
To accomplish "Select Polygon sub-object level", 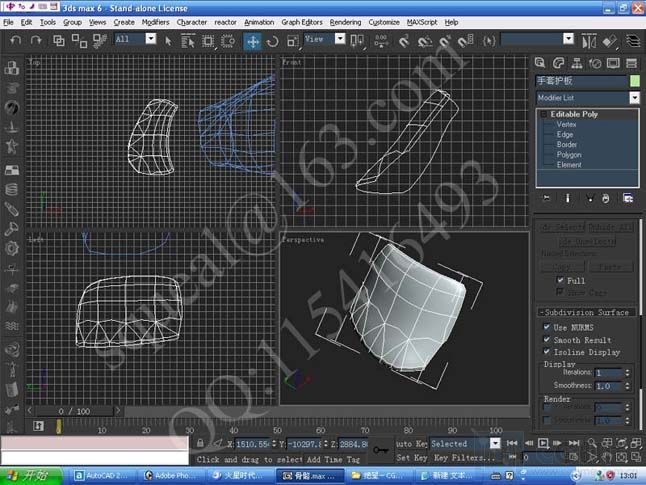I will 569,155.
